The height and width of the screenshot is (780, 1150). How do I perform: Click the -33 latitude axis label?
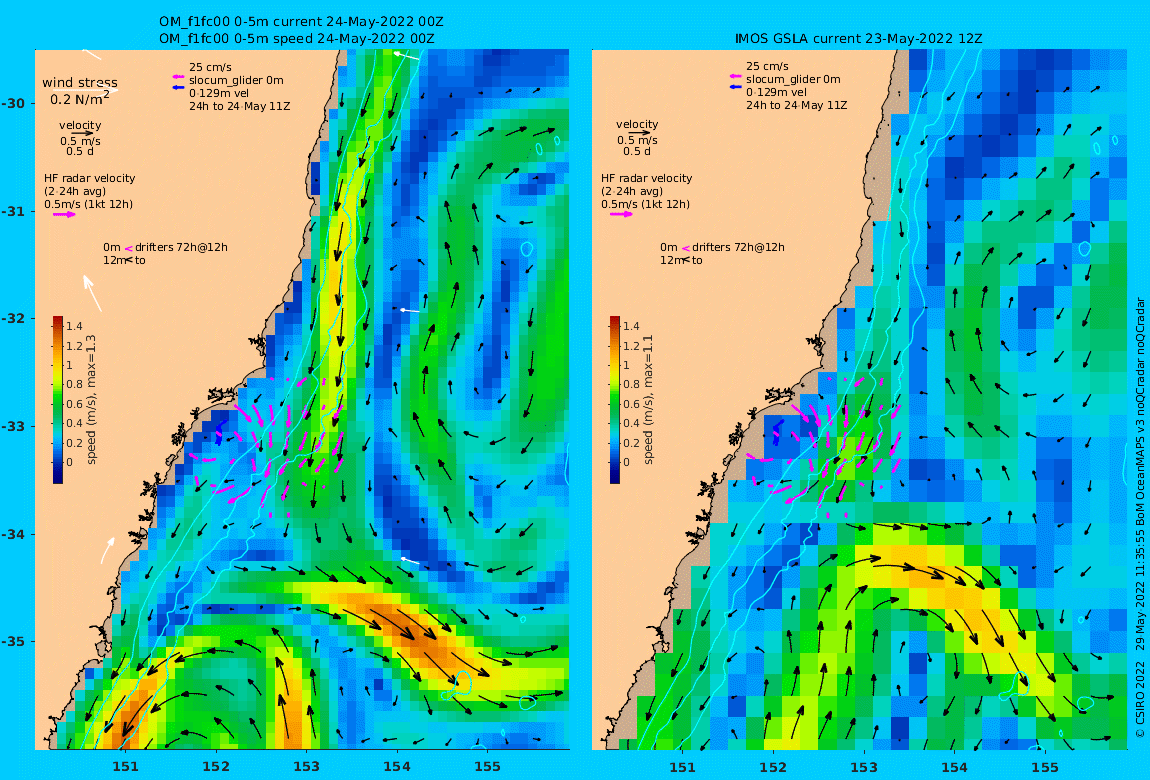tap(12, 427)
